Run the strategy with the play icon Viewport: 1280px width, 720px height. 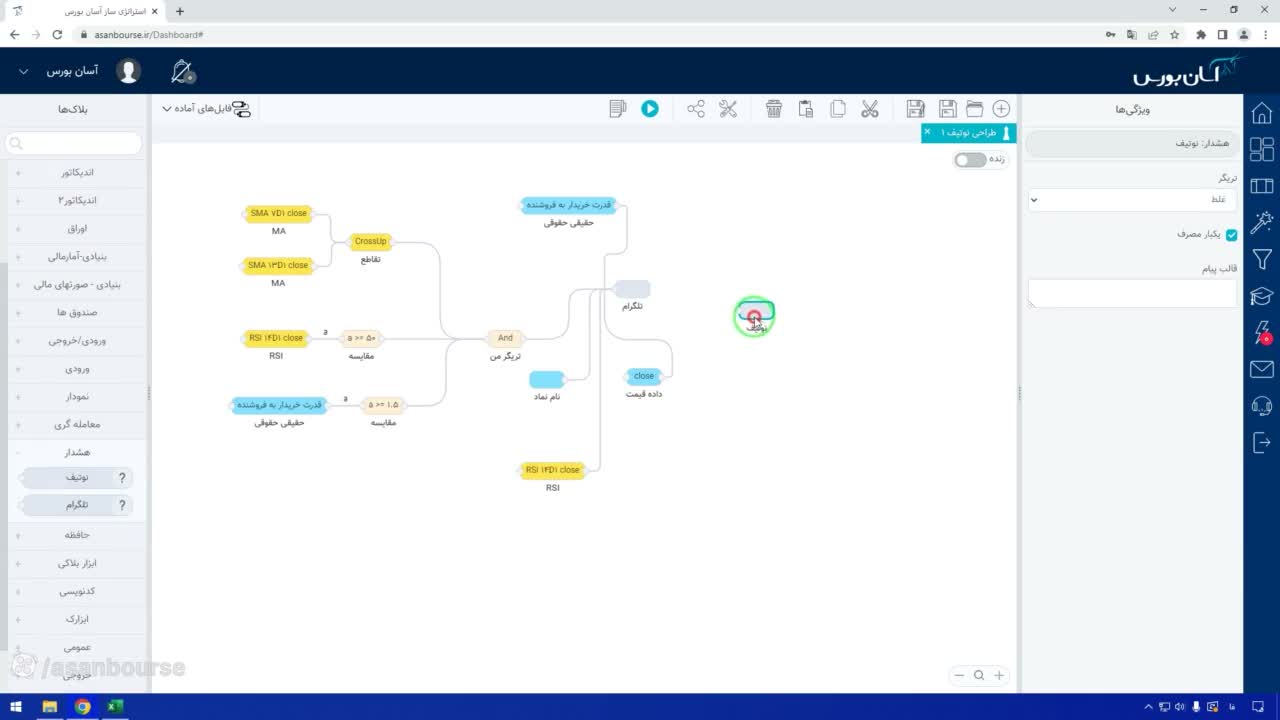pyautogui.click(x=650, y=109)
